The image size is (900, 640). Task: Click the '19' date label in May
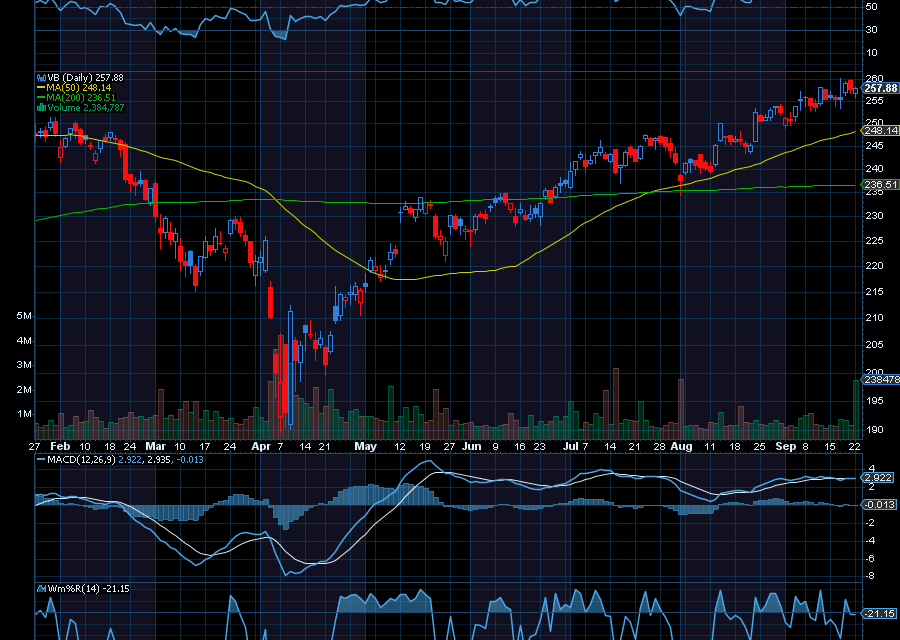click(x=424, y=447)
